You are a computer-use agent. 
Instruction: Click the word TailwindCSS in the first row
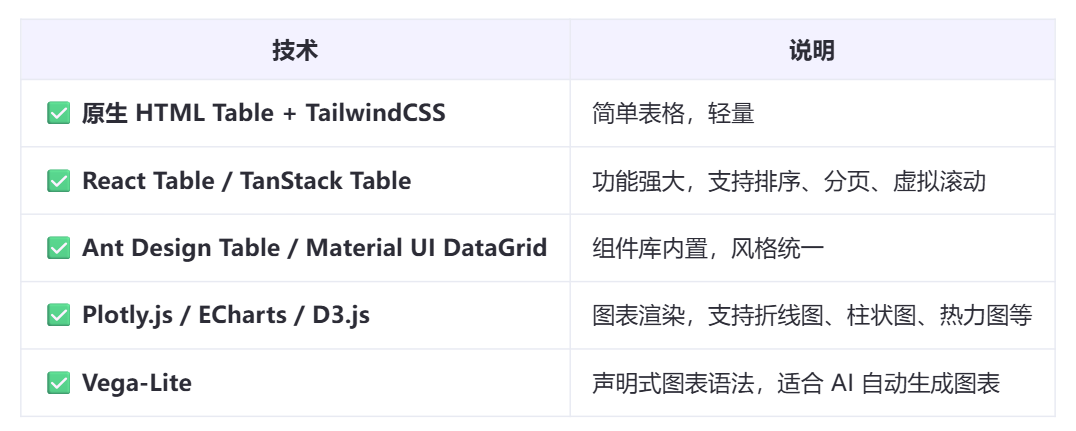[x=375, y=113]
